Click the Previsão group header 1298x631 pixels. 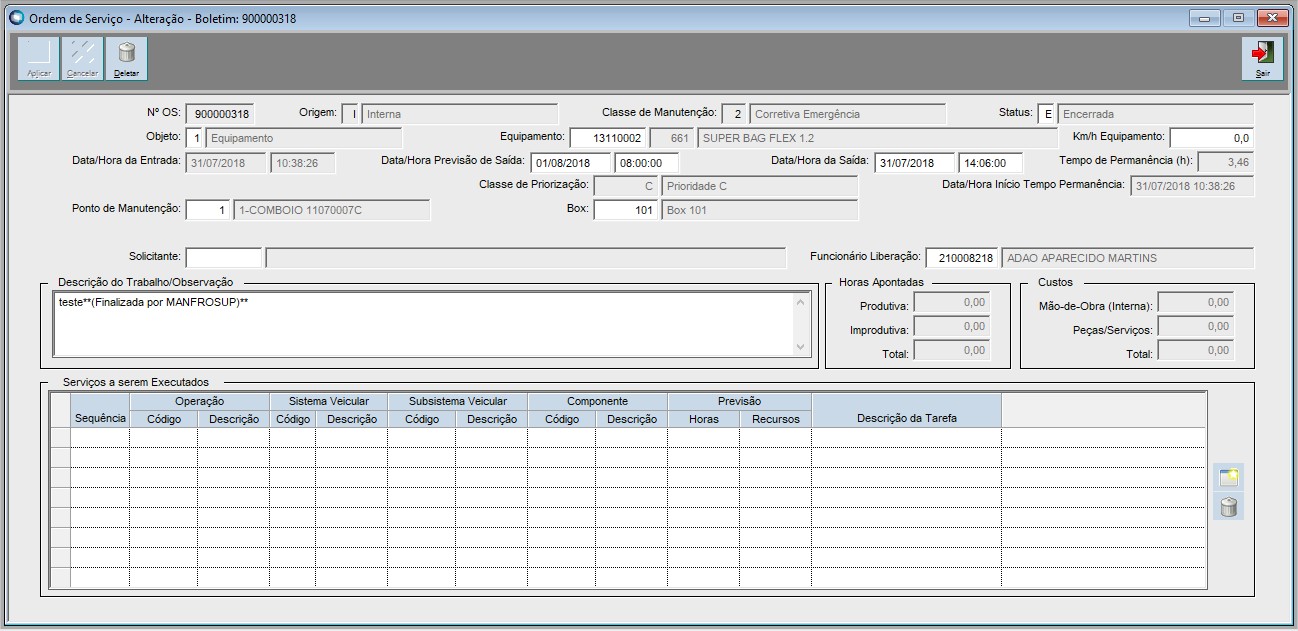pos(740,401)
